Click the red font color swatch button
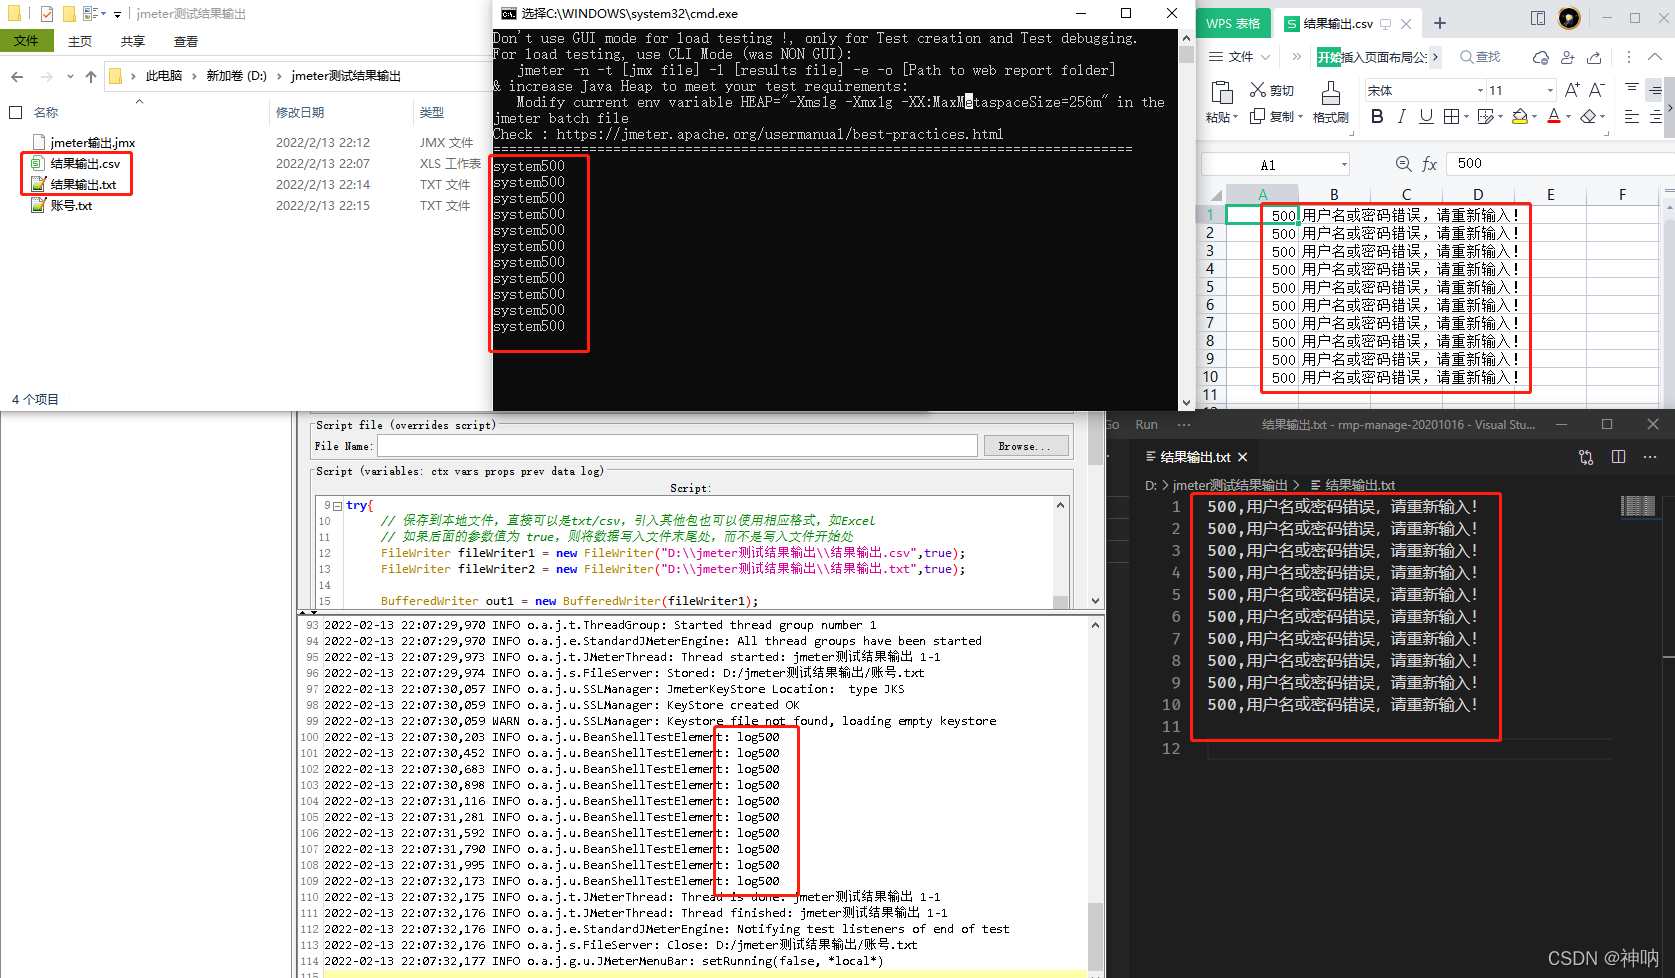Viewport: 1675px width, 978px height. [x=1554, y=117]
